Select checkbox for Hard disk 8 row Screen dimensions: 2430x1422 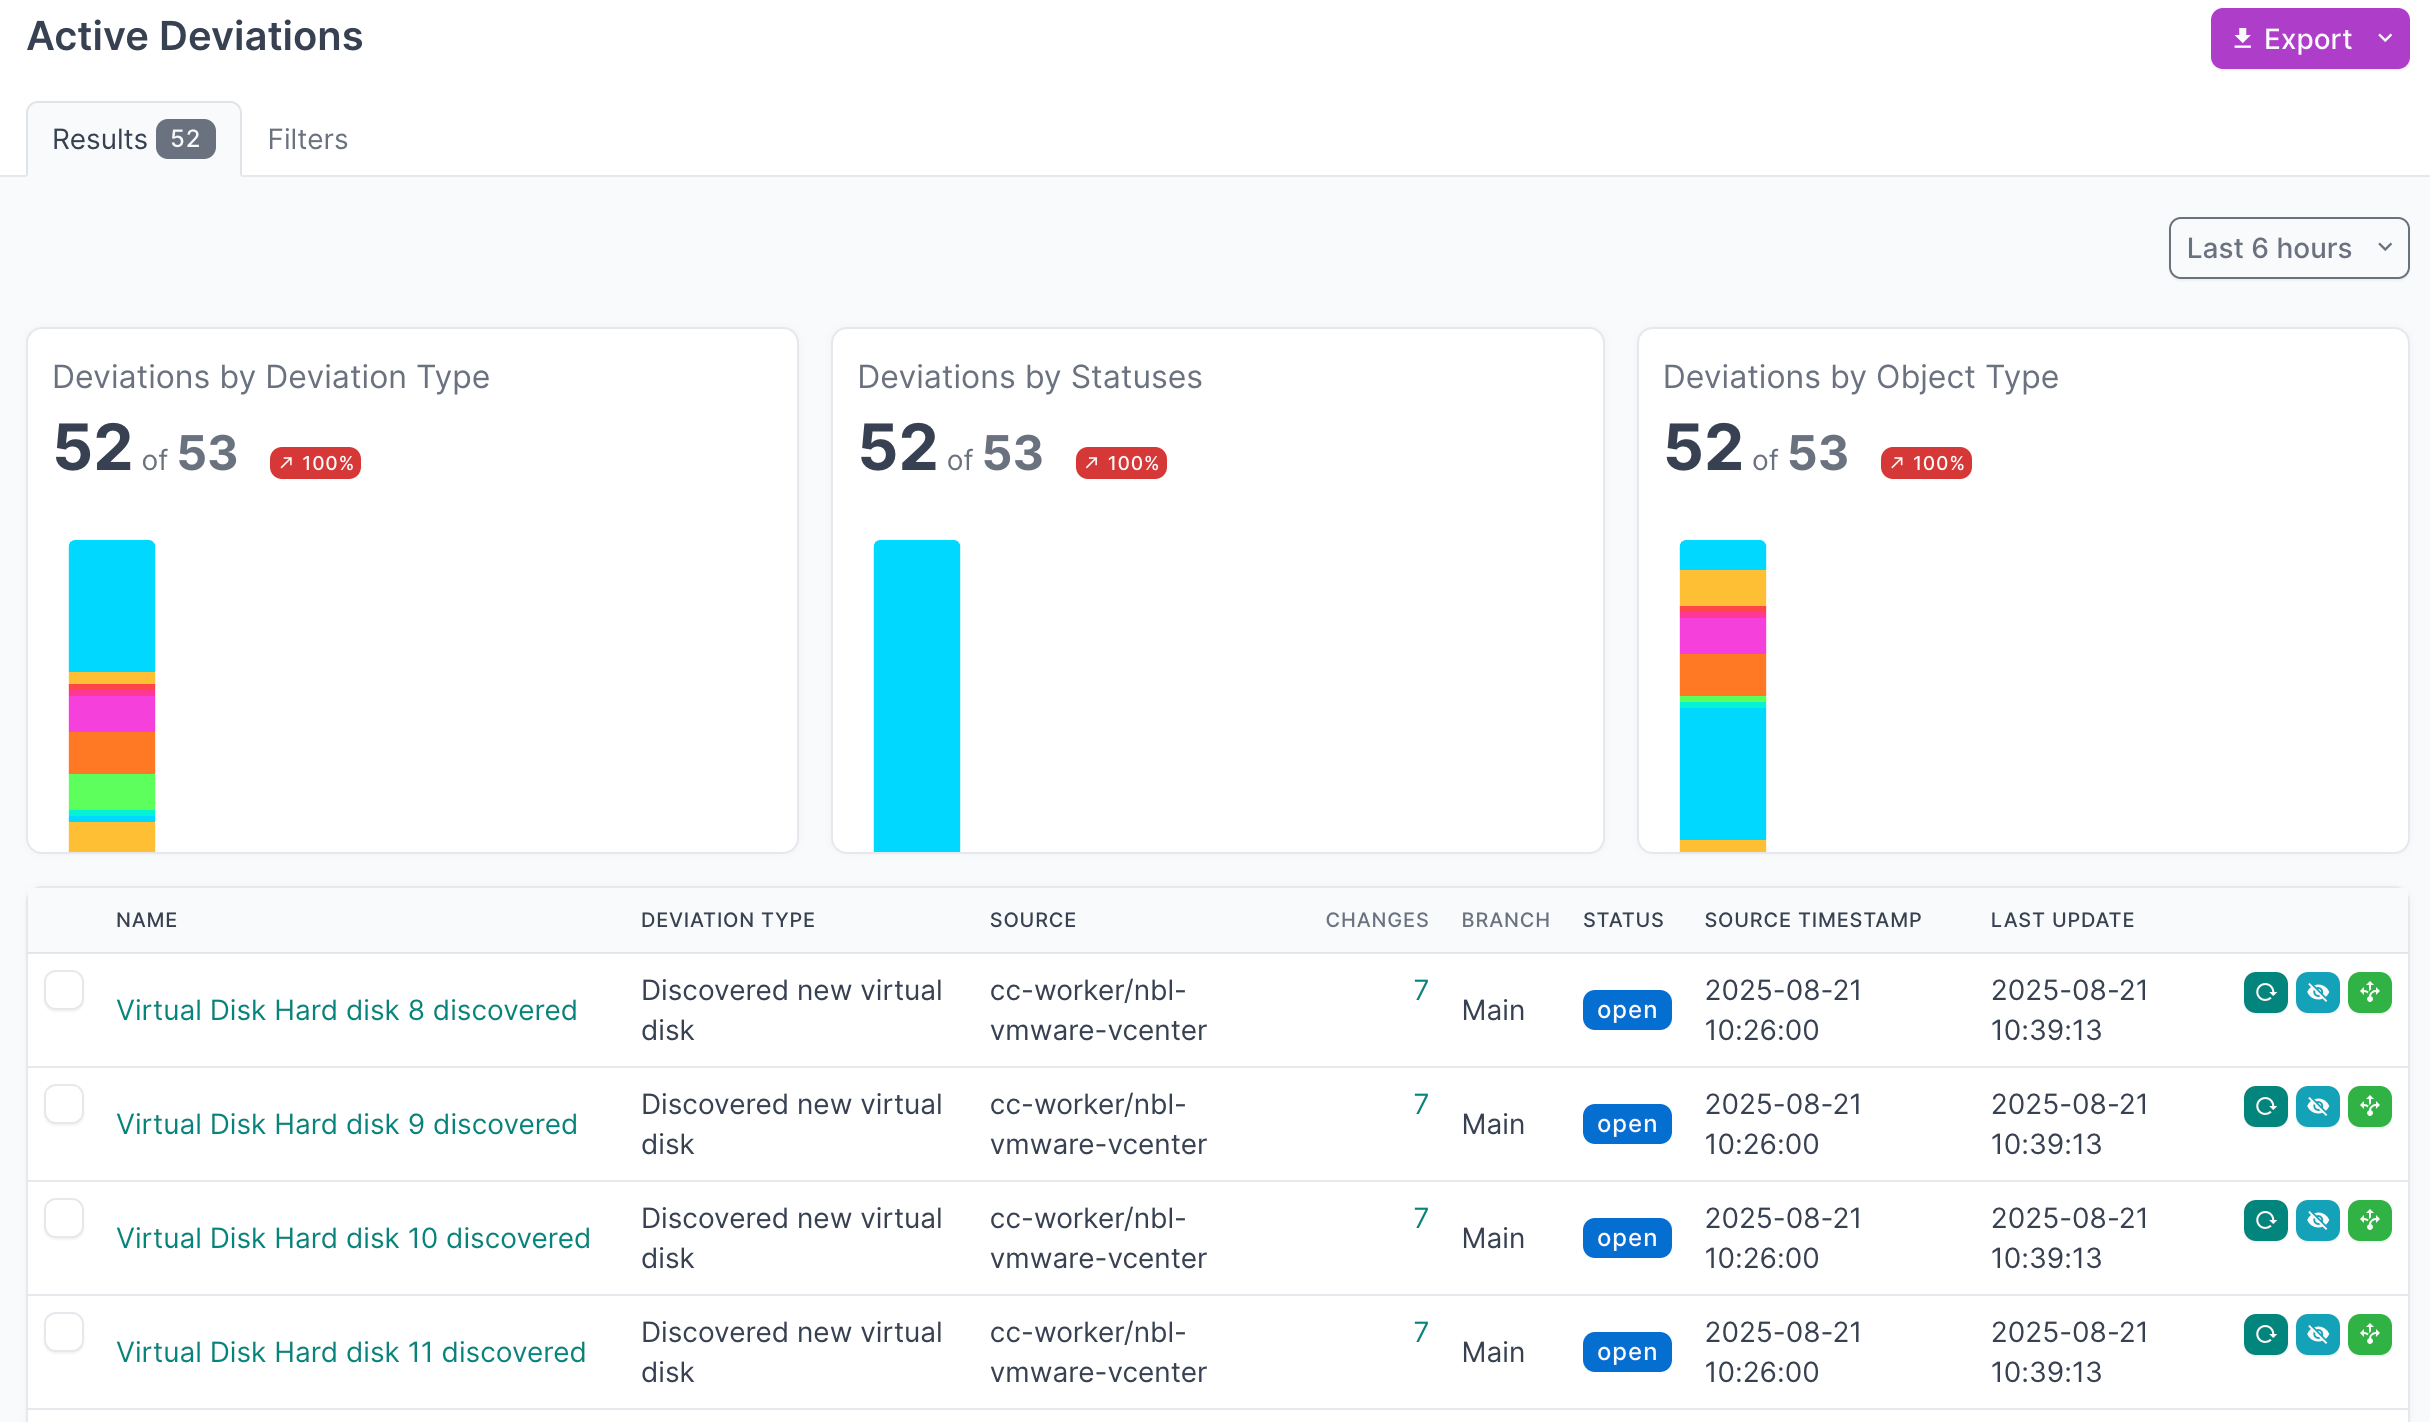click(64, 990)
